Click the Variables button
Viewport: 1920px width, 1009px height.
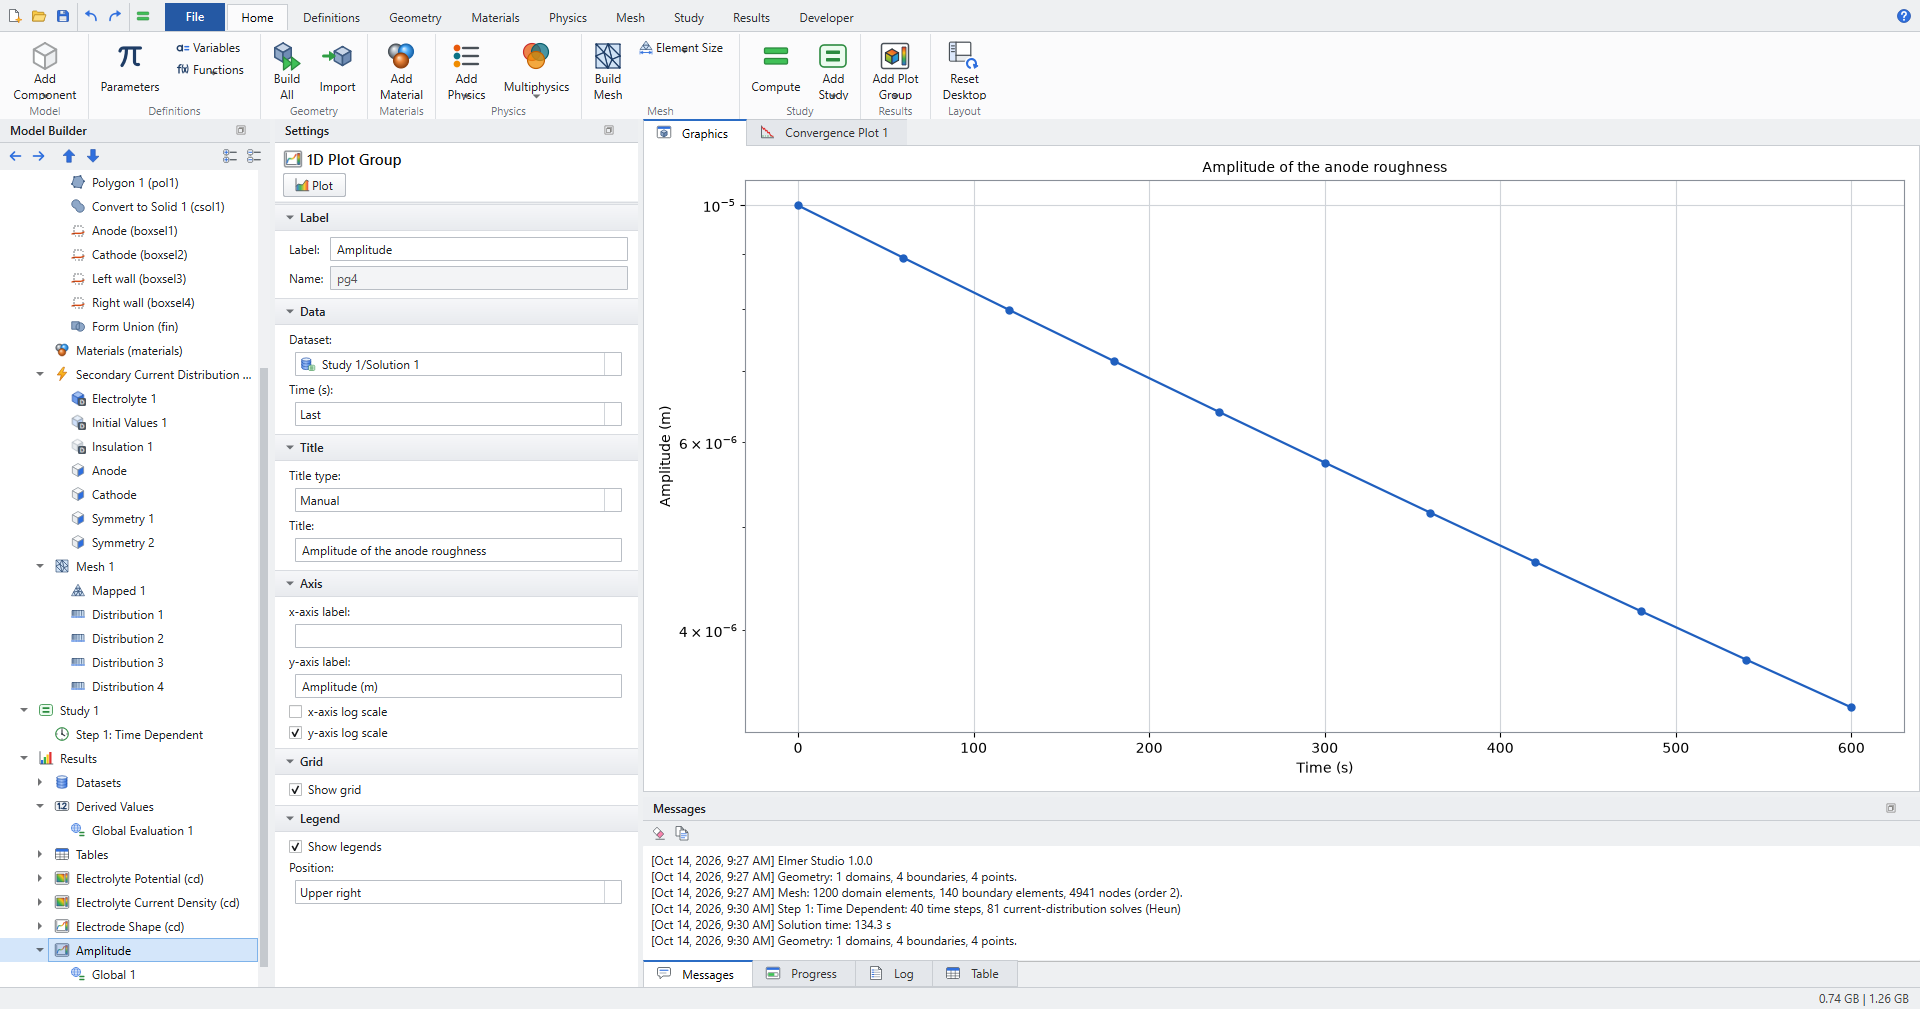tap(208, 48)
